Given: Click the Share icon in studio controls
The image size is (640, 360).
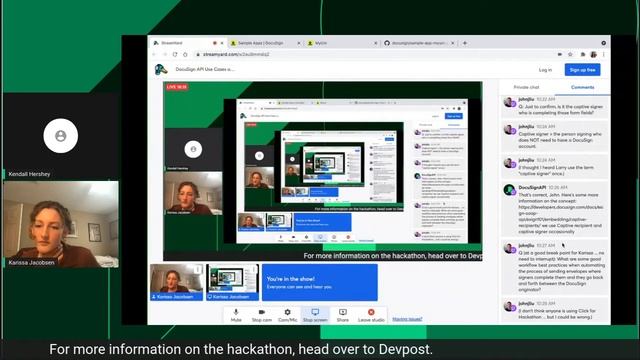Looking at the screenshot, I should click(x=342, y=312).
